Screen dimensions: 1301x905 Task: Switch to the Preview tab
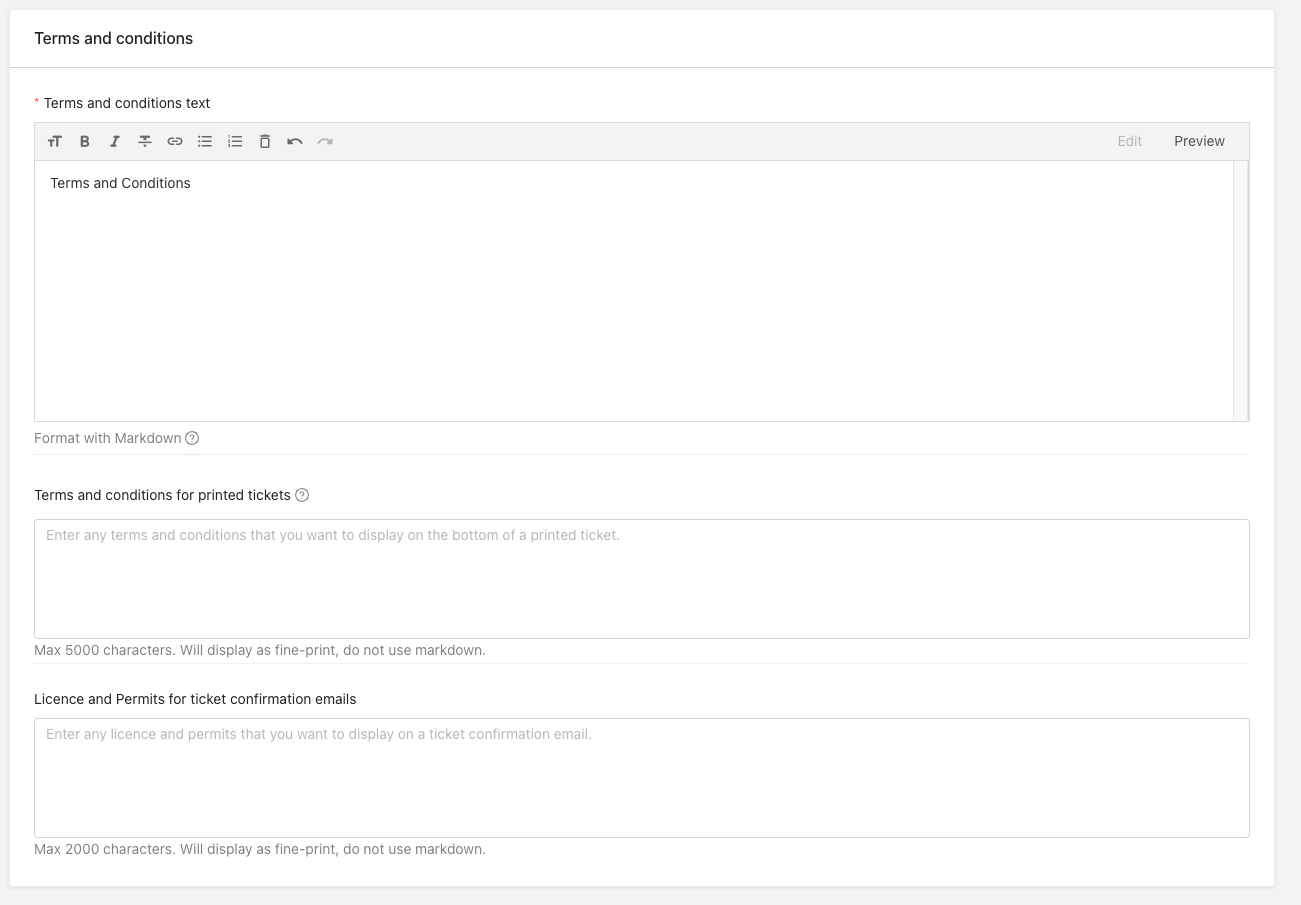1199,142
